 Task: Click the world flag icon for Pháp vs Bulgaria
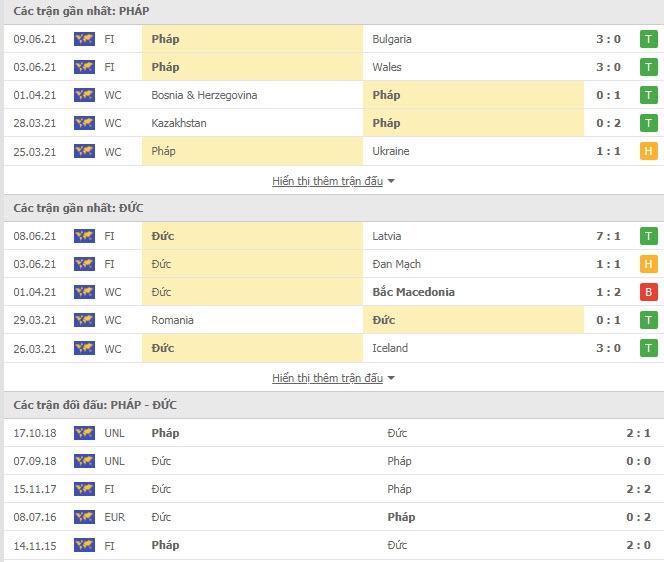tap(84, 39)
